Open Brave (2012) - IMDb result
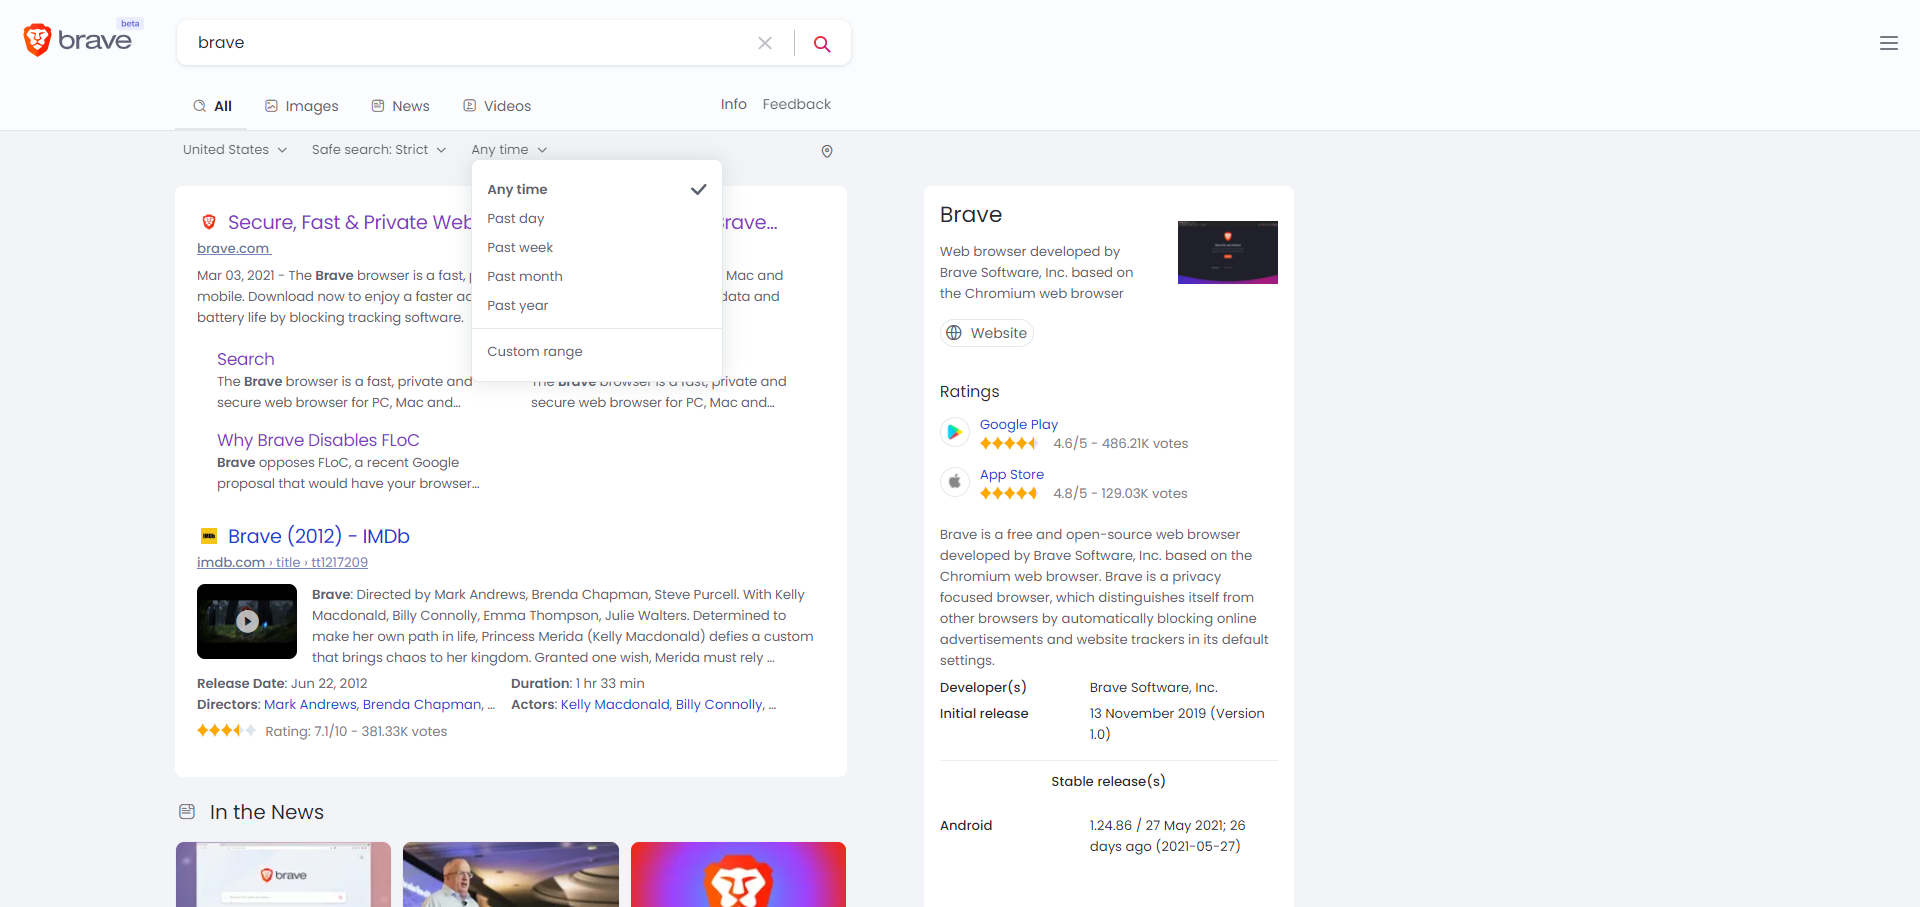The width and height of the screenshot is (1920, 907). click(x=319, y=536)
